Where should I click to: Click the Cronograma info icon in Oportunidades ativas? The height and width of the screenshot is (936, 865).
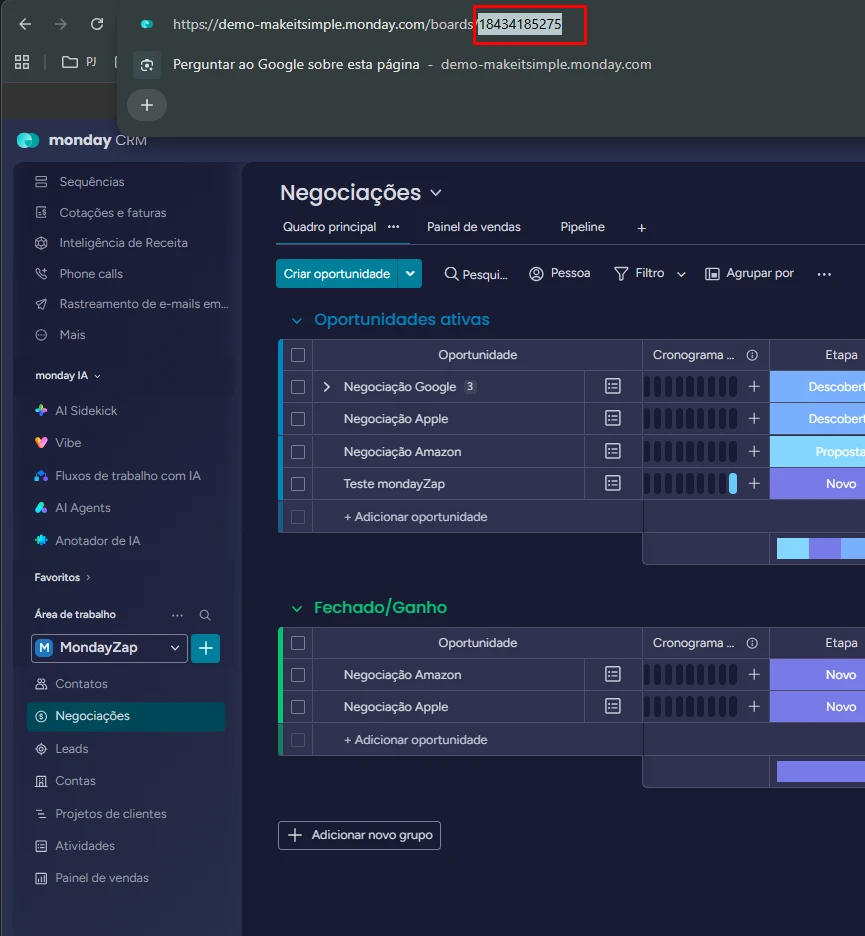[752, 355]
